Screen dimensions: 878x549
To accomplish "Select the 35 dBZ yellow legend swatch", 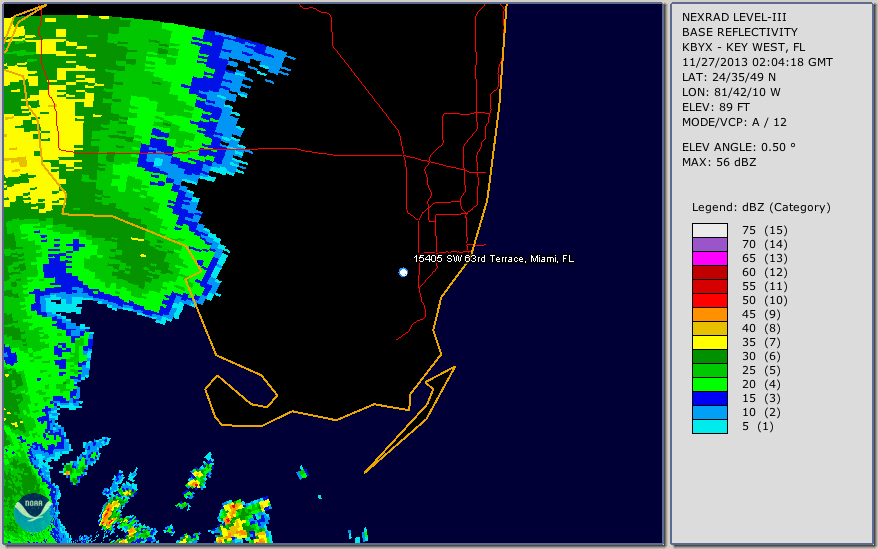I will coord(709,342).
